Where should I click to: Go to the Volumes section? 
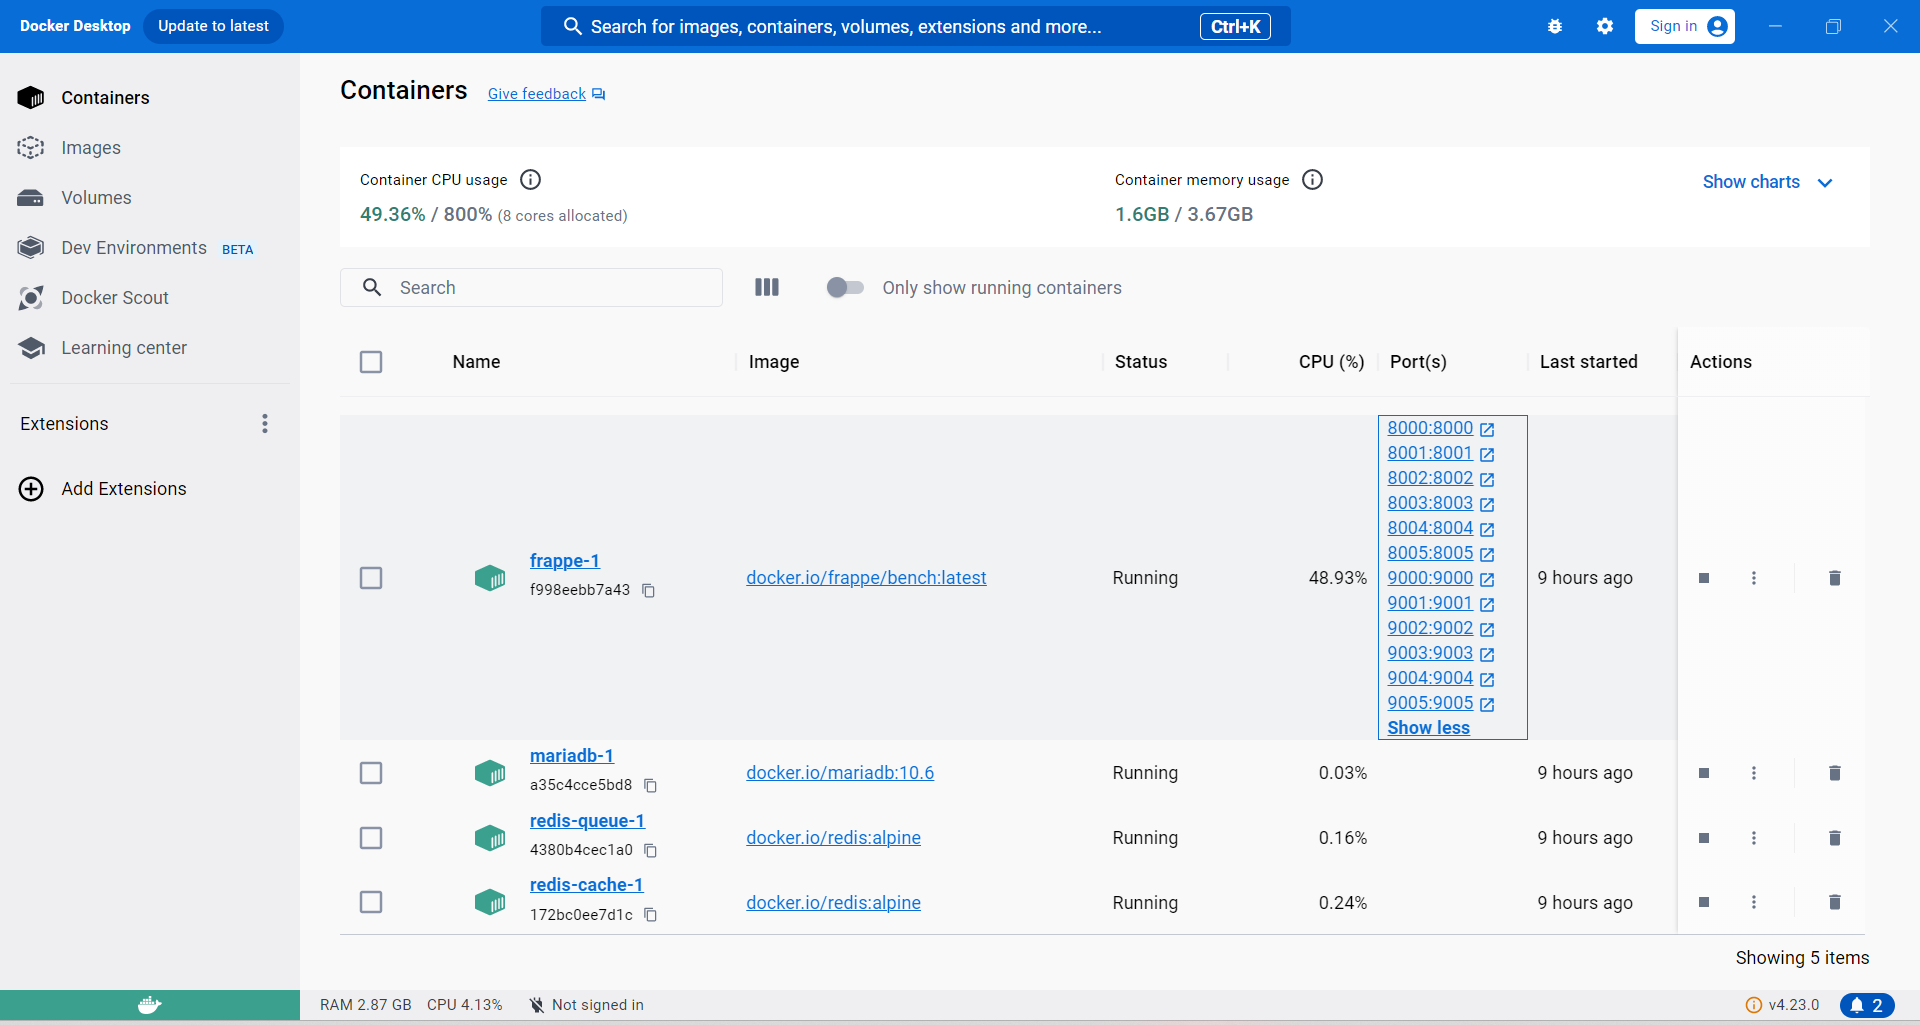(x=150, y=198)
